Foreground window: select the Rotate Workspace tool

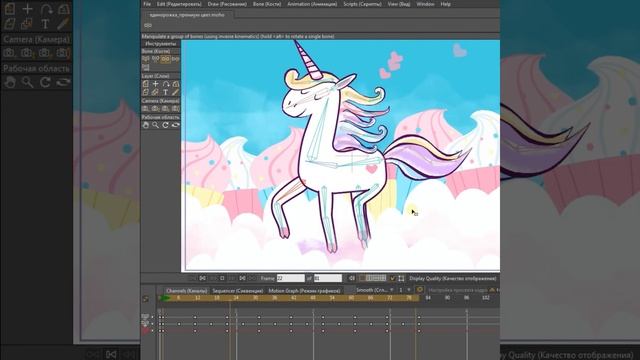[x=165, y=125]
